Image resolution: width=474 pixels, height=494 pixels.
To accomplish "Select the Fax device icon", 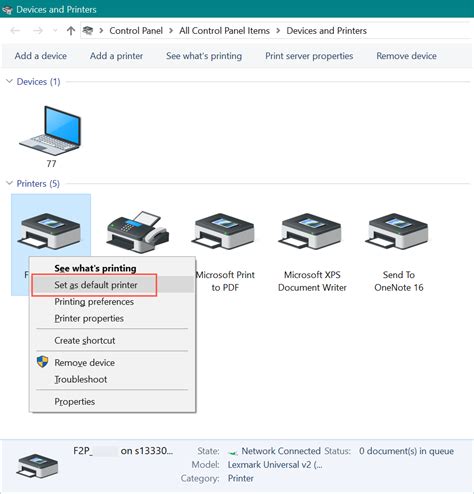I will coord(138,231).
